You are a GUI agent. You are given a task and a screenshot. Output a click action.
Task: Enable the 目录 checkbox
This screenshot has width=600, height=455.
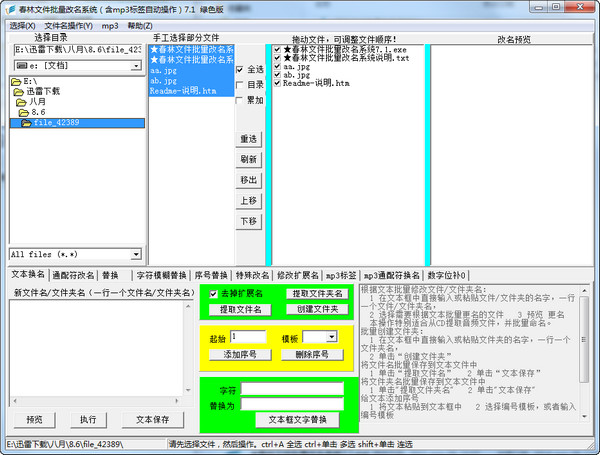239,85
